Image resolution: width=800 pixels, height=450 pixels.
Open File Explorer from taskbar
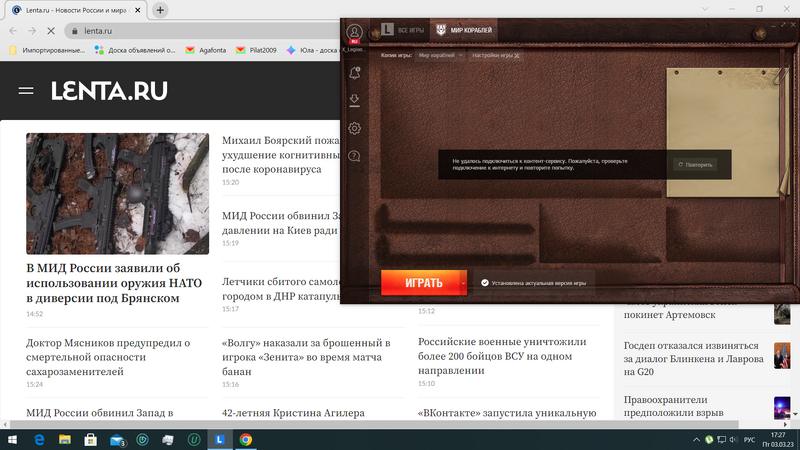(x=65, y=439)
